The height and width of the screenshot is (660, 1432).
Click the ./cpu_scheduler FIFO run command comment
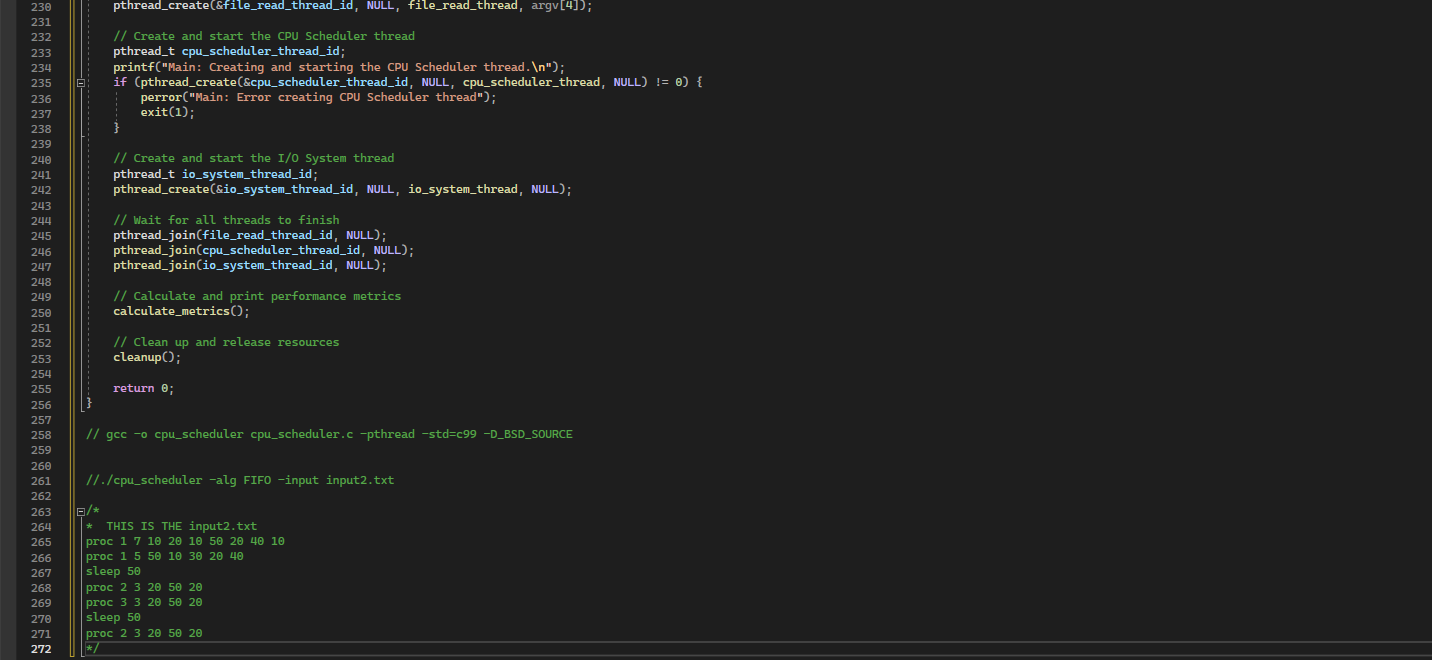point(240,479)
